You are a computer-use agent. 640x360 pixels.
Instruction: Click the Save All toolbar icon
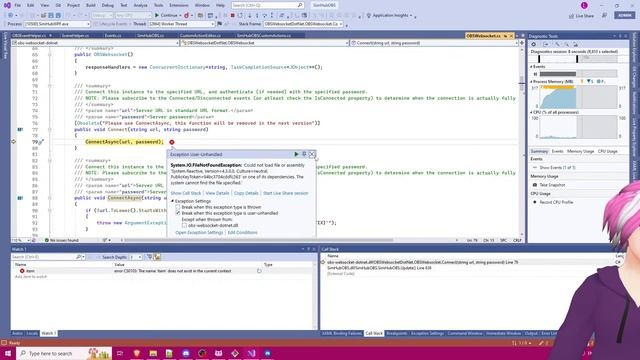[x=58, y=15]
